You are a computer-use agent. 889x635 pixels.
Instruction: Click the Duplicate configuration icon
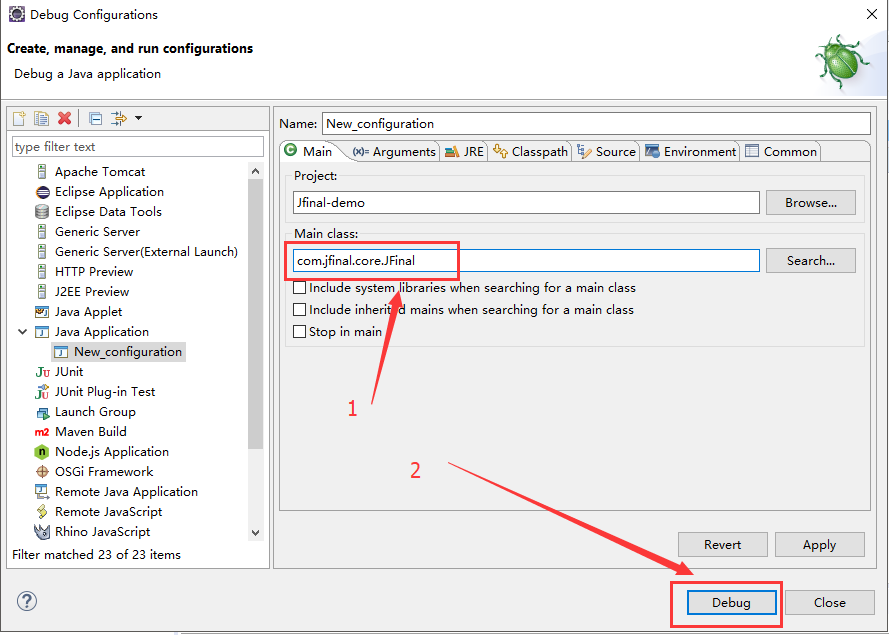tap(41, 118)
